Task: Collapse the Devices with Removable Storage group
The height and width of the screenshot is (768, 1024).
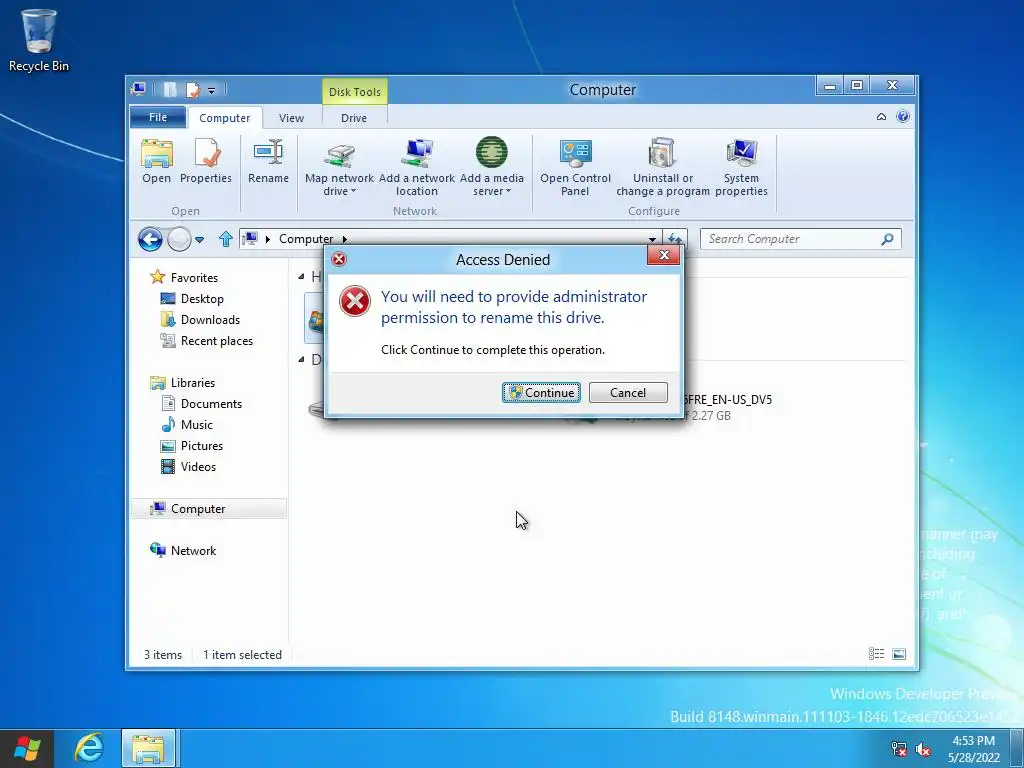Action: pos(301,359)
